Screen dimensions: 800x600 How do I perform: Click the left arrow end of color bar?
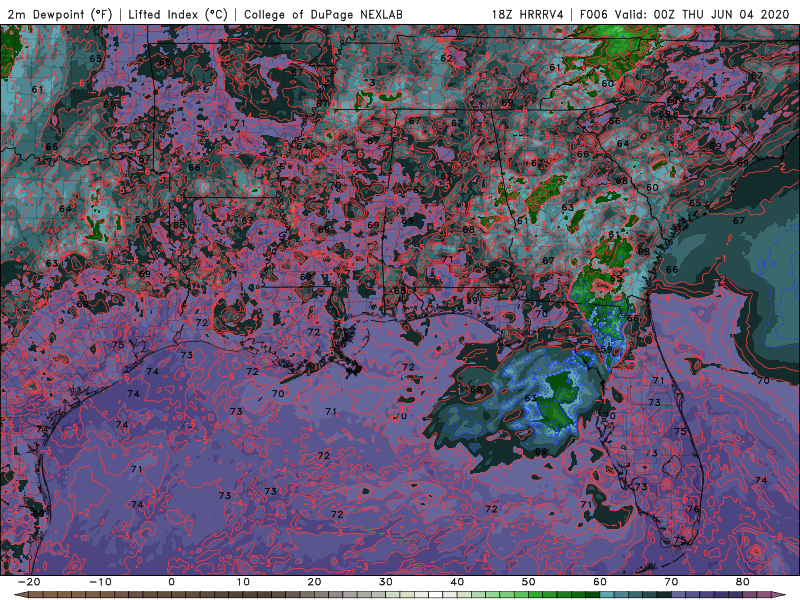[19, 595]
